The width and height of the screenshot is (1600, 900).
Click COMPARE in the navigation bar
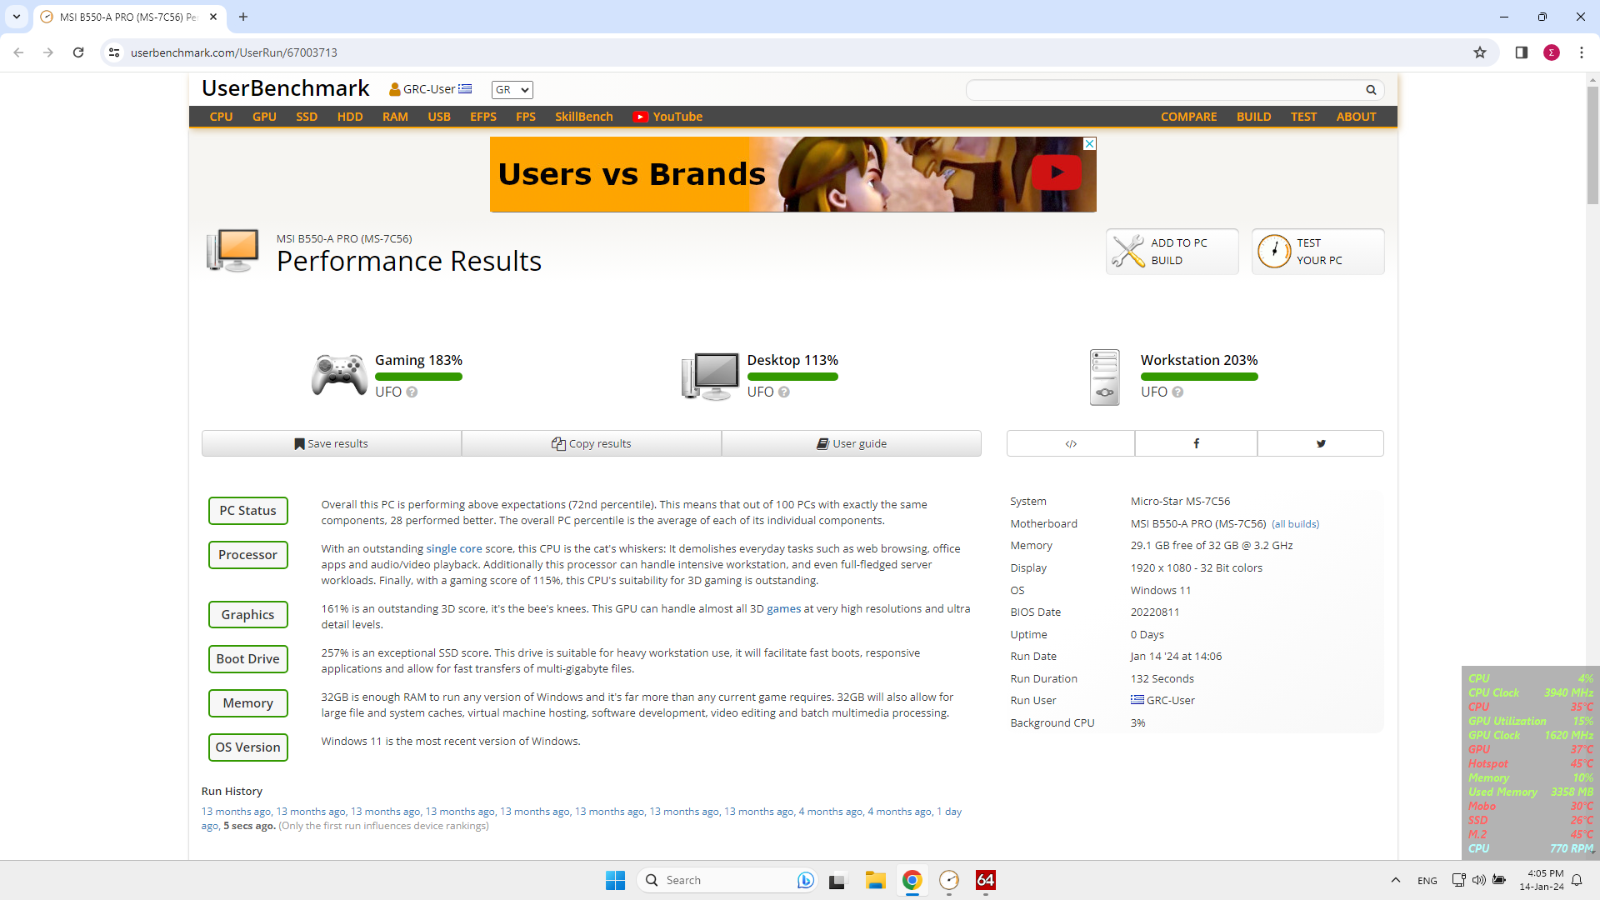[x=1189, y=117]
